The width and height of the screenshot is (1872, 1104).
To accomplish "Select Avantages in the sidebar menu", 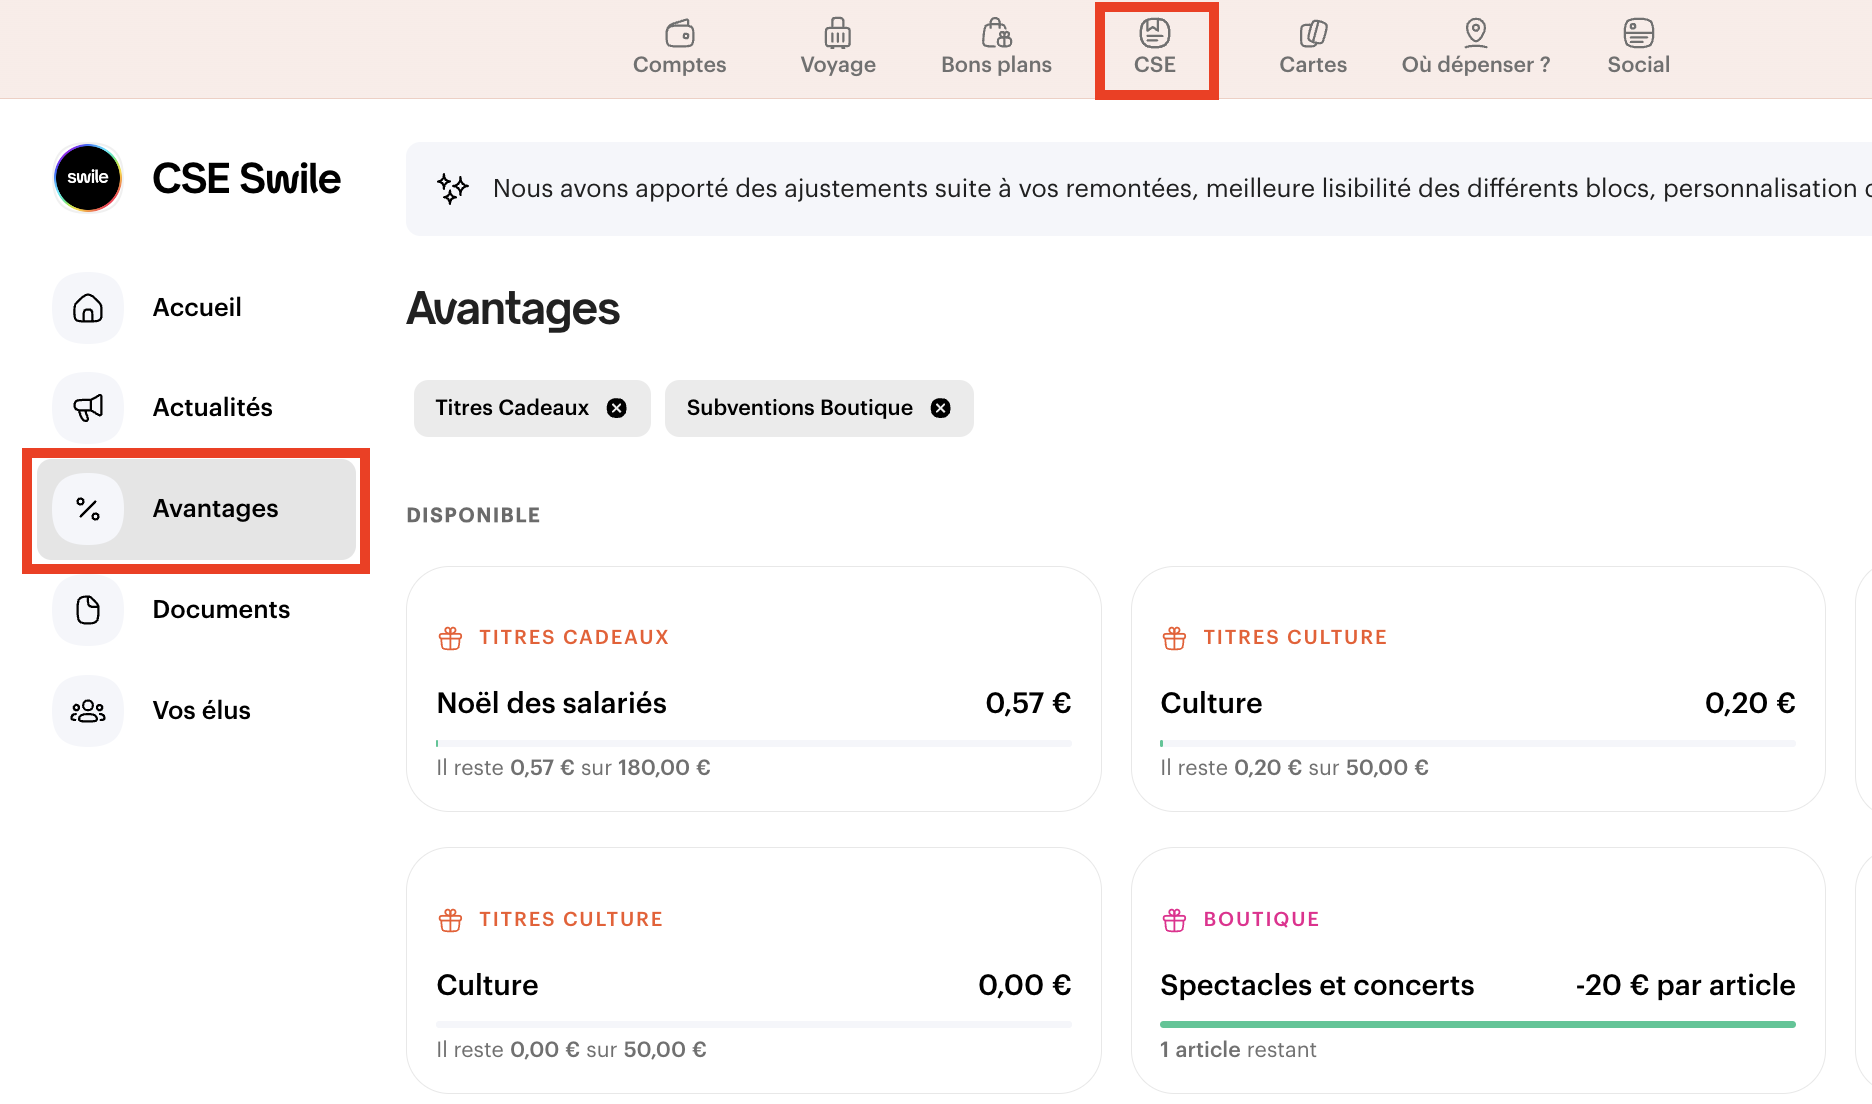I will [x=196, y=509].
